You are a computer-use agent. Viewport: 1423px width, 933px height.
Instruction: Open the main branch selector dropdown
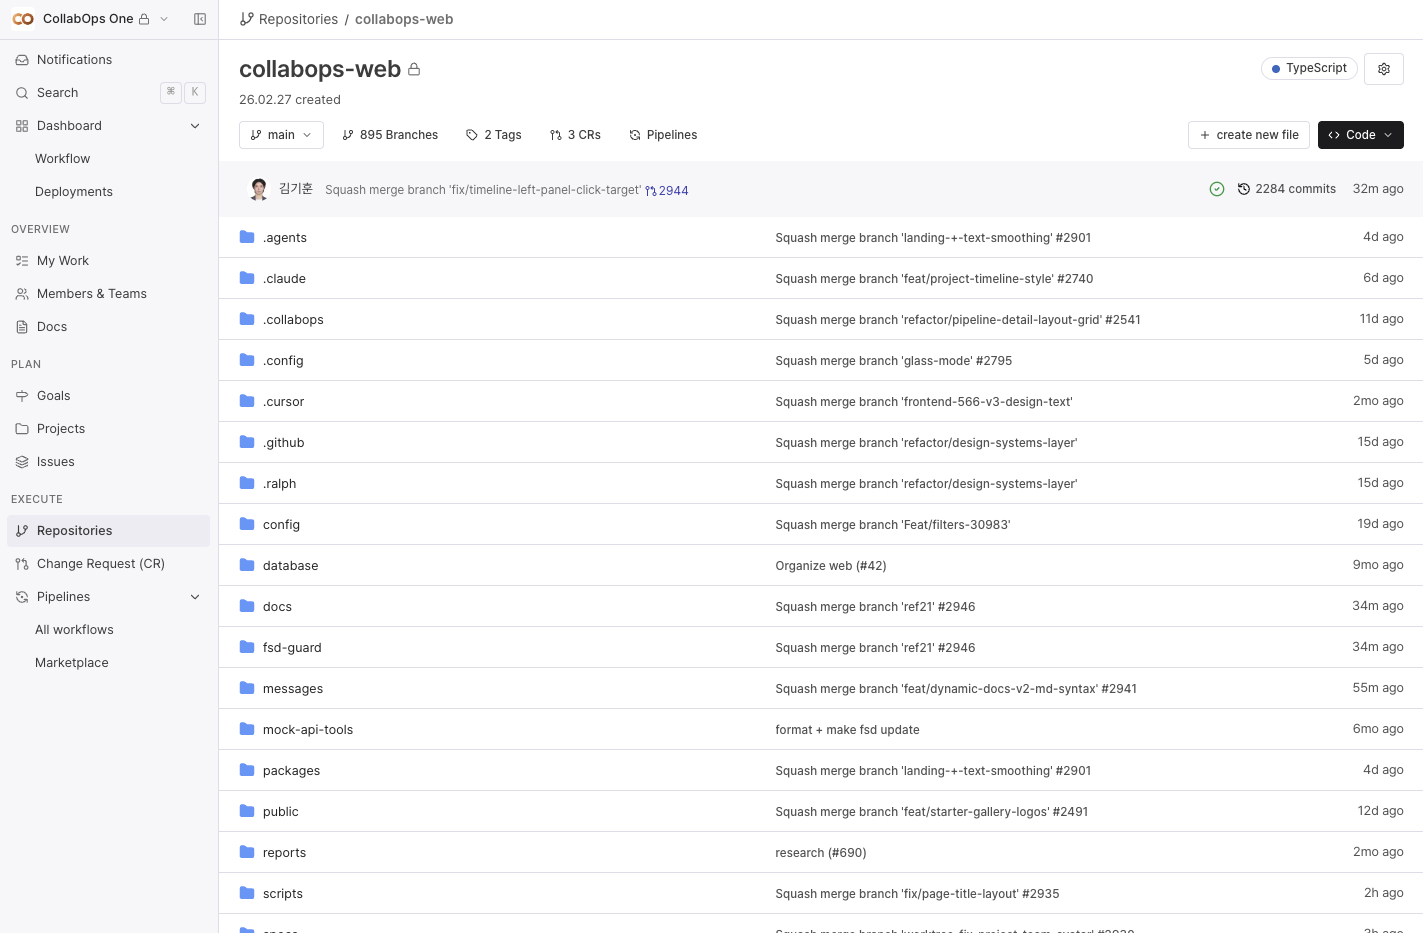281,135
